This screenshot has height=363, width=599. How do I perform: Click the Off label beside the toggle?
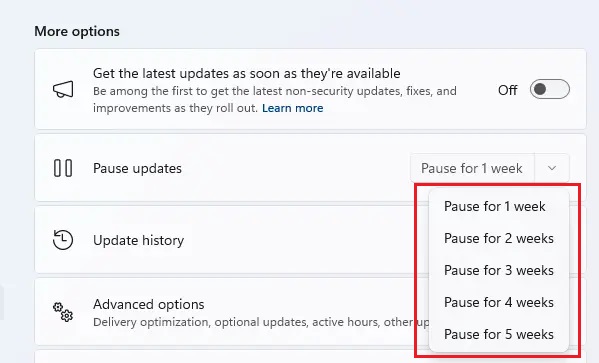(x=507, y=90)
